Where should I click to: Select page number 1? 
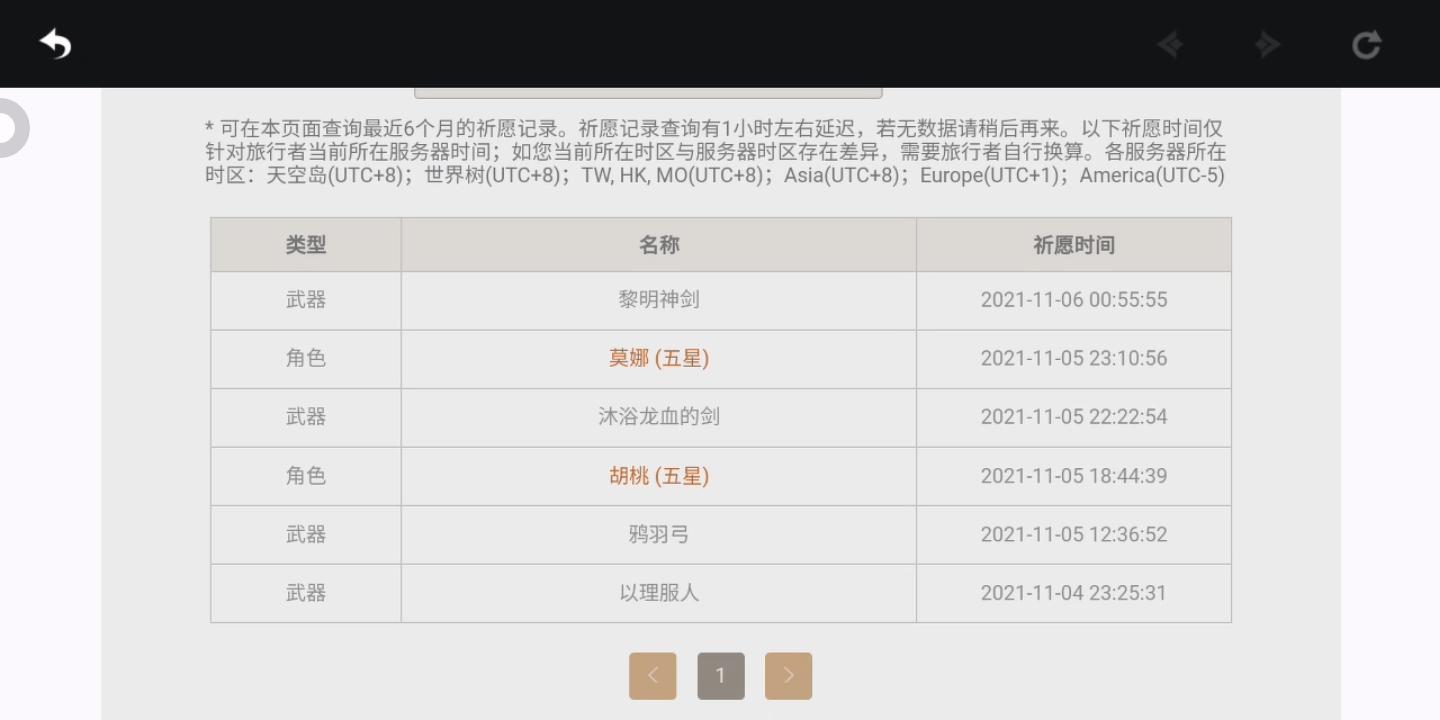[721, 676]
